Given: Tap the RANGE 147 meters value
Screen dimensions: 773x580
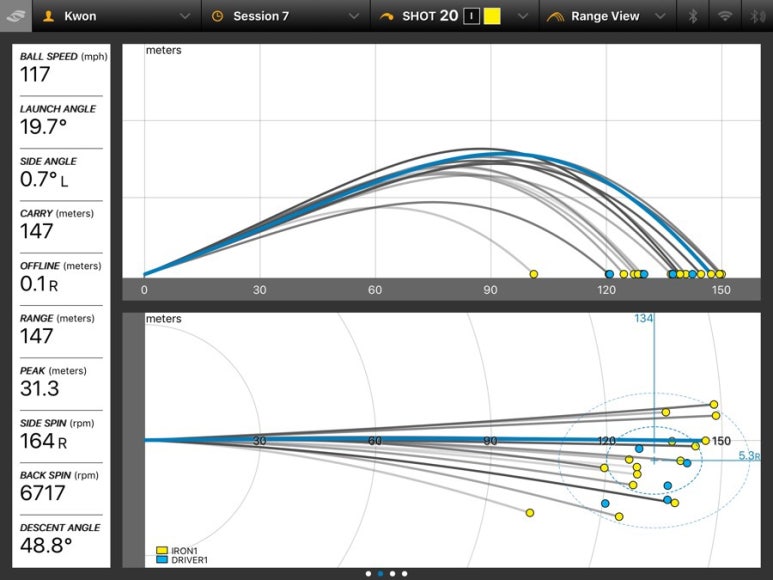Looking at the screenshot, I should coord(36,336).
